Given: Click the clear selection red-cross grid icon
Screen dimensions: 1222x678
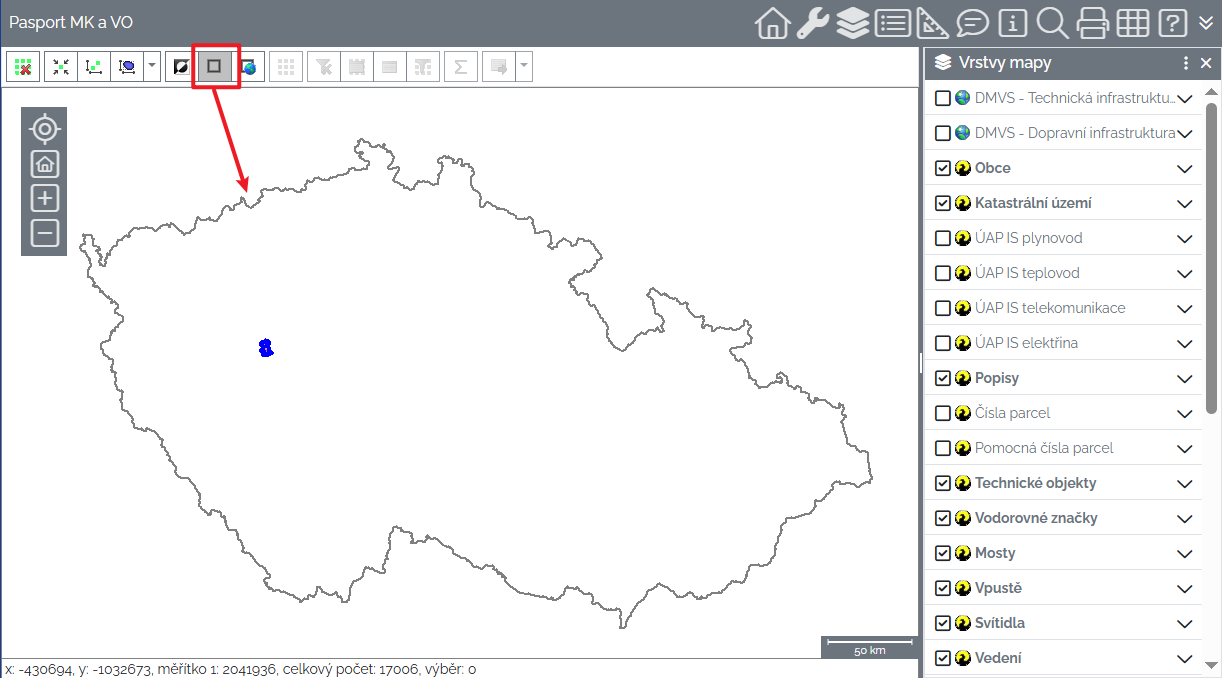Looking at the screenshot, I should click(x=23, y=67).
